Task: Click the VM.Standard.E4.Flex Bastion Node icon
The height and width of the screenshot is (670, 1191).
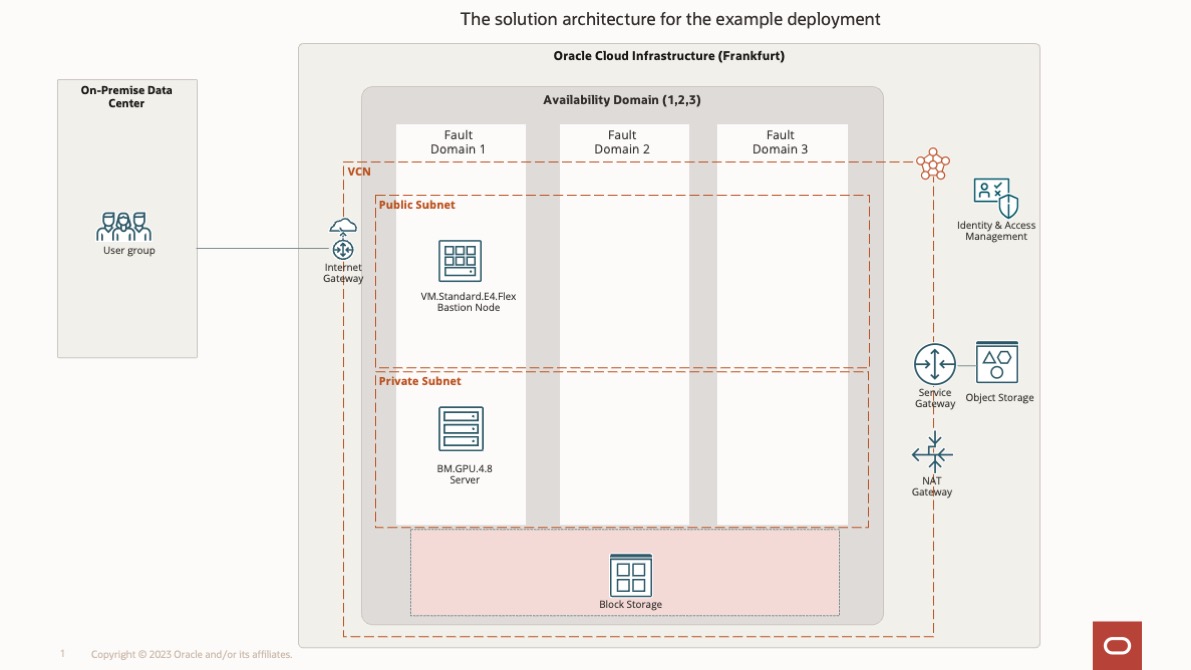Action: point(460,262)
